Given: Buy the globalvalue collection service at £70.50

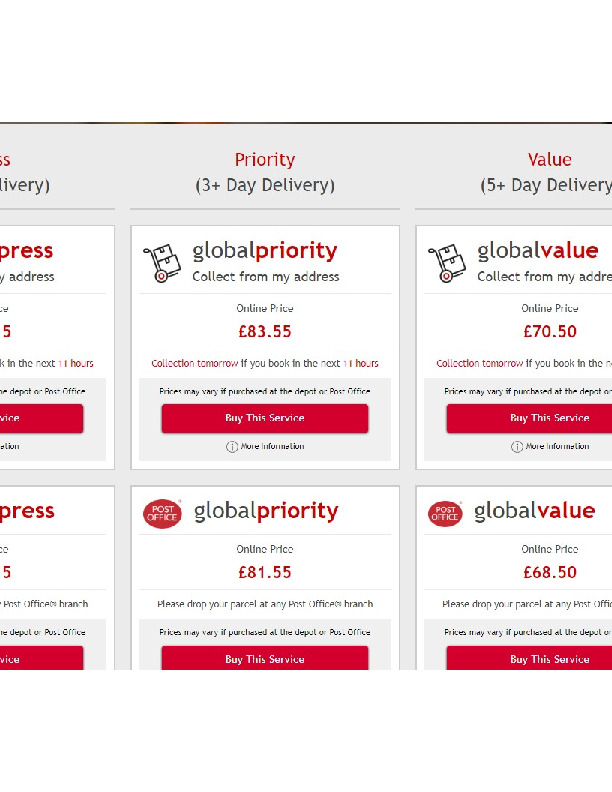Looking at the screenshot, I should [529, 418].
